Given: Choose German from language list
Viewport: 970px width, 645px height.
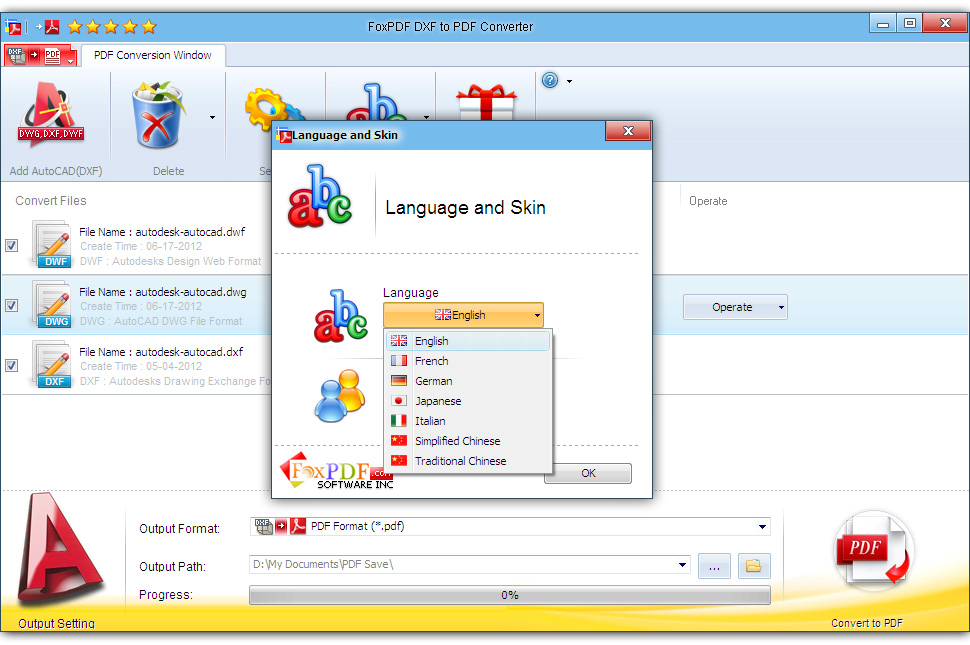Looking at the screenshot, I should pos(468,381).
